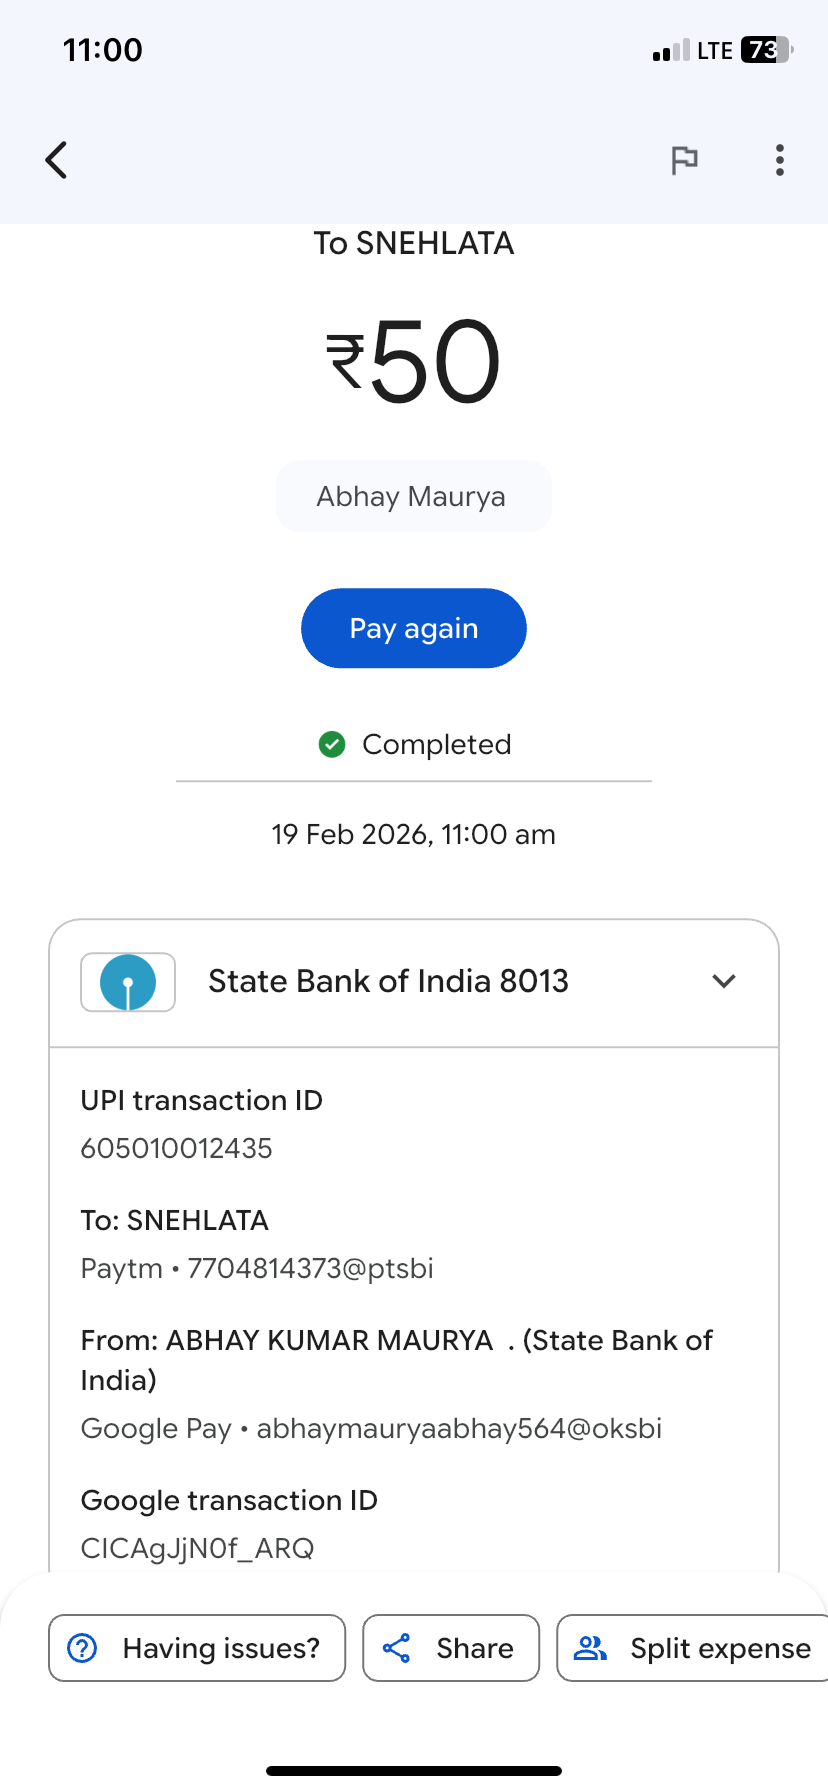
Task: Tap the Share button label
Action: click(475, 1648)
